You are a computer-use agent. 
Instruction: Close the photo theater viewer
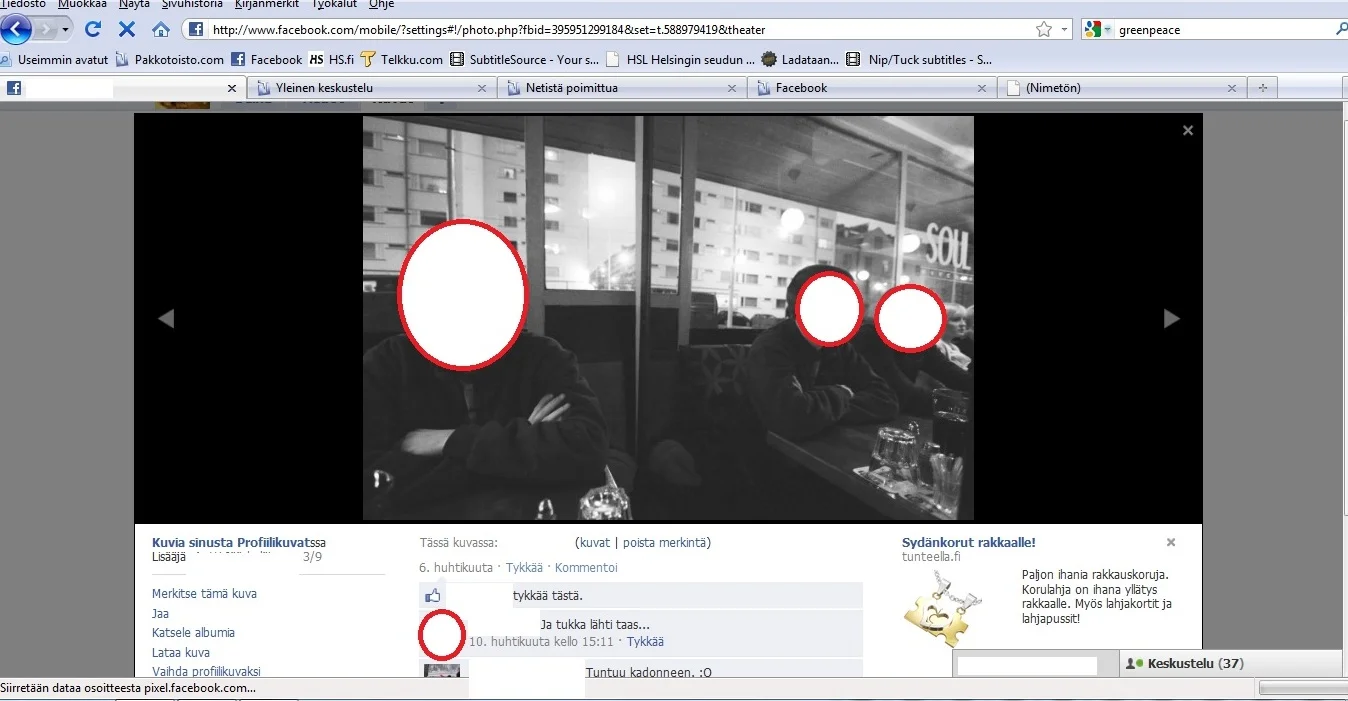pyautogui.click(x=1188, y=130)
